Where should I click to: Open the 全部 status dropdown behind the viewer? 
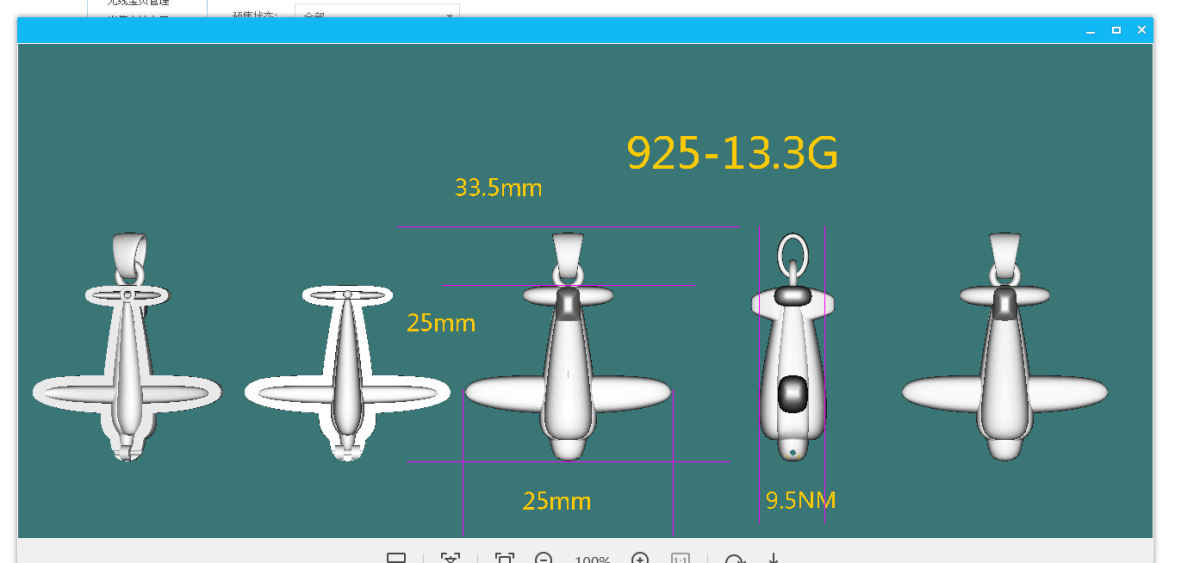(x=376, y=14)
